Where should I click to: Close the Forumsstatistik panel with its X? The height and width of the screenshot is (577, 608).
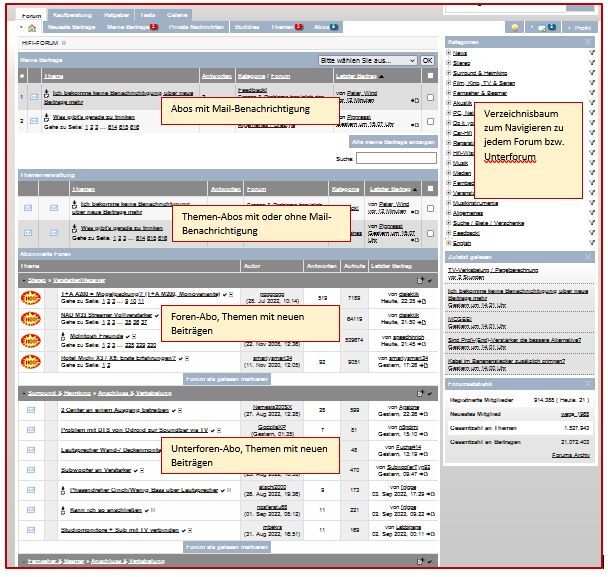(x=588, y=384)
